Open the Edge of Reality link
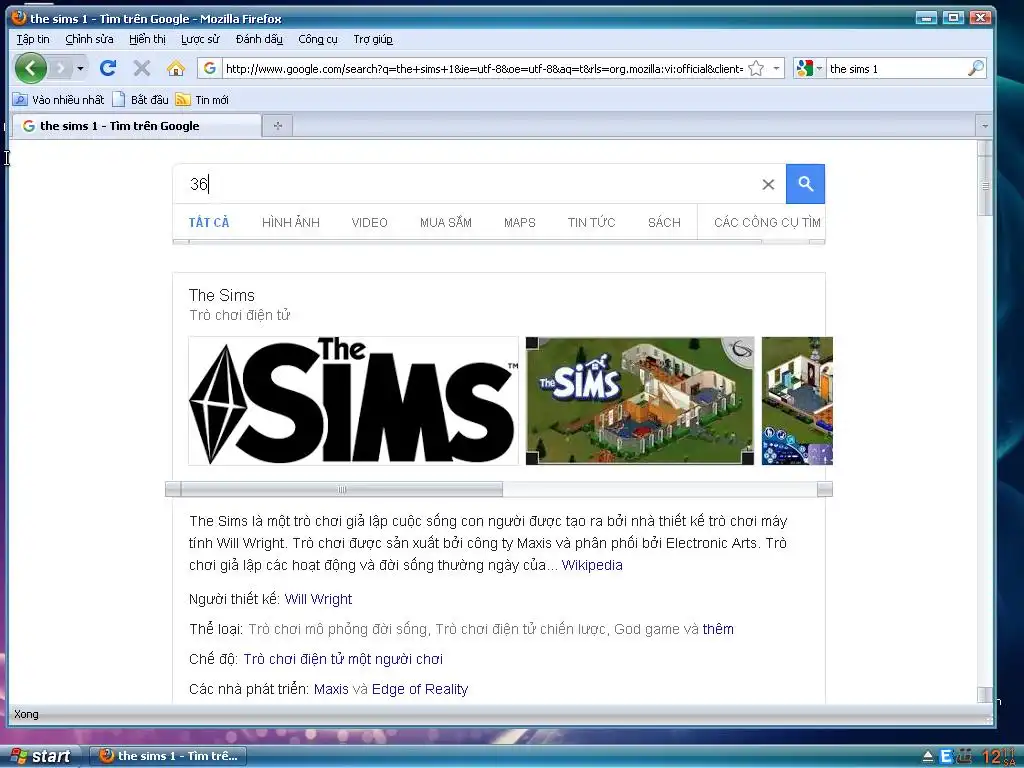Image resolution: width=1024 pixels, height=768 pixels. (419, 689)
